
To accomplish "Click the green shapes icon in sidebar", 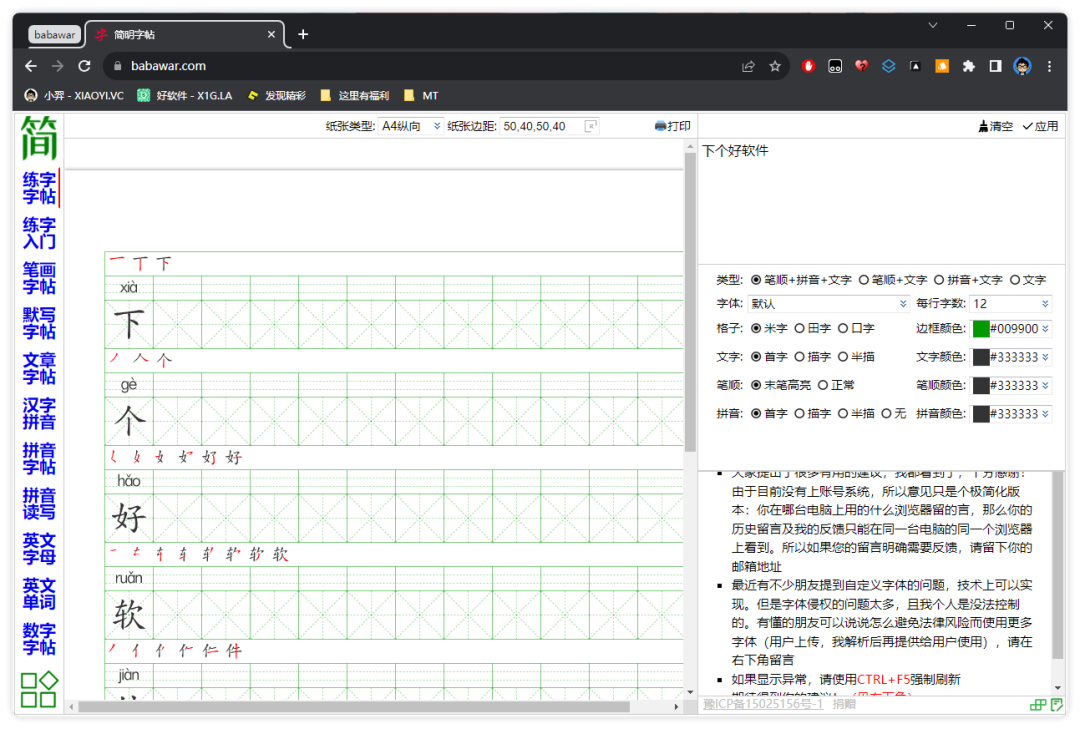I will click(39, 689).
